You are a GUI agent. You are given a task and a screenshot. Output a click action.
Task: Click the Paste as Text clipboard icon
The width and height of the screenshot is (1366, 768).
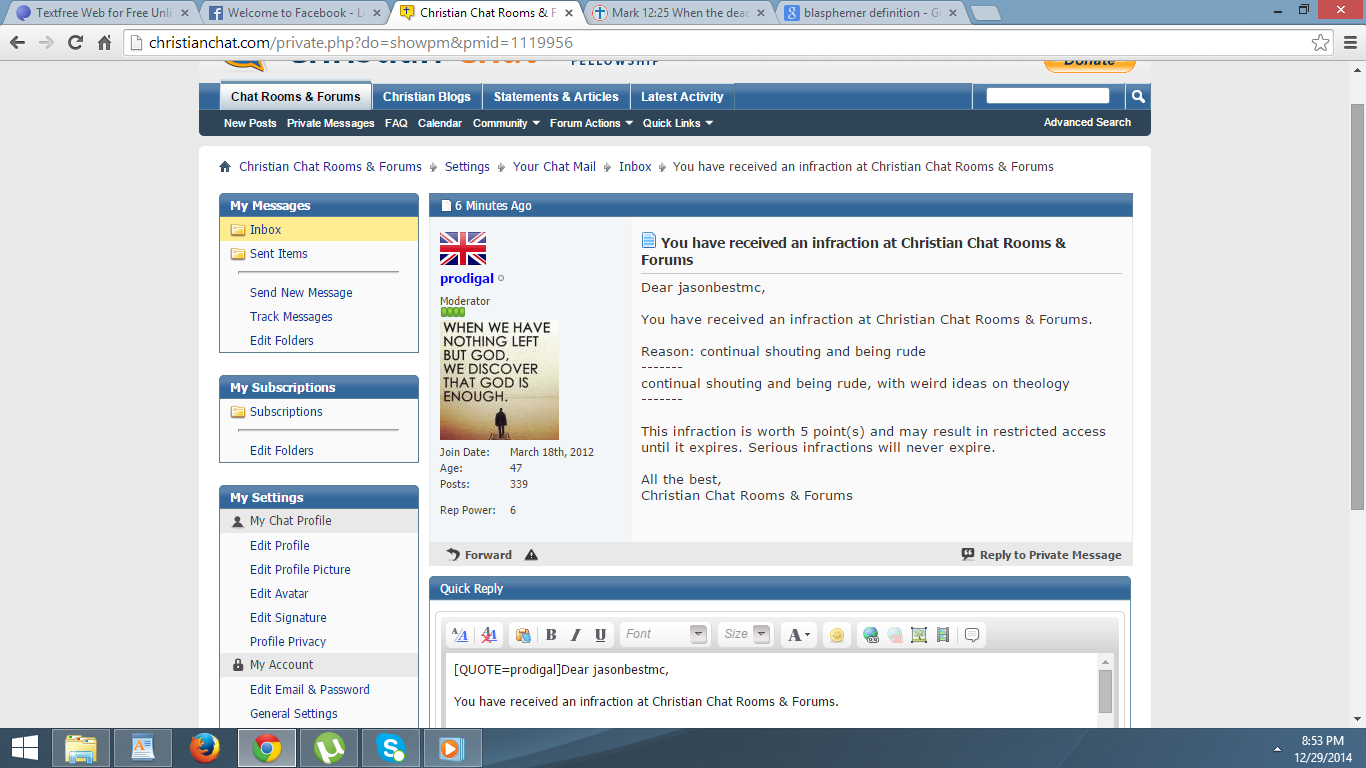[522, 635]
